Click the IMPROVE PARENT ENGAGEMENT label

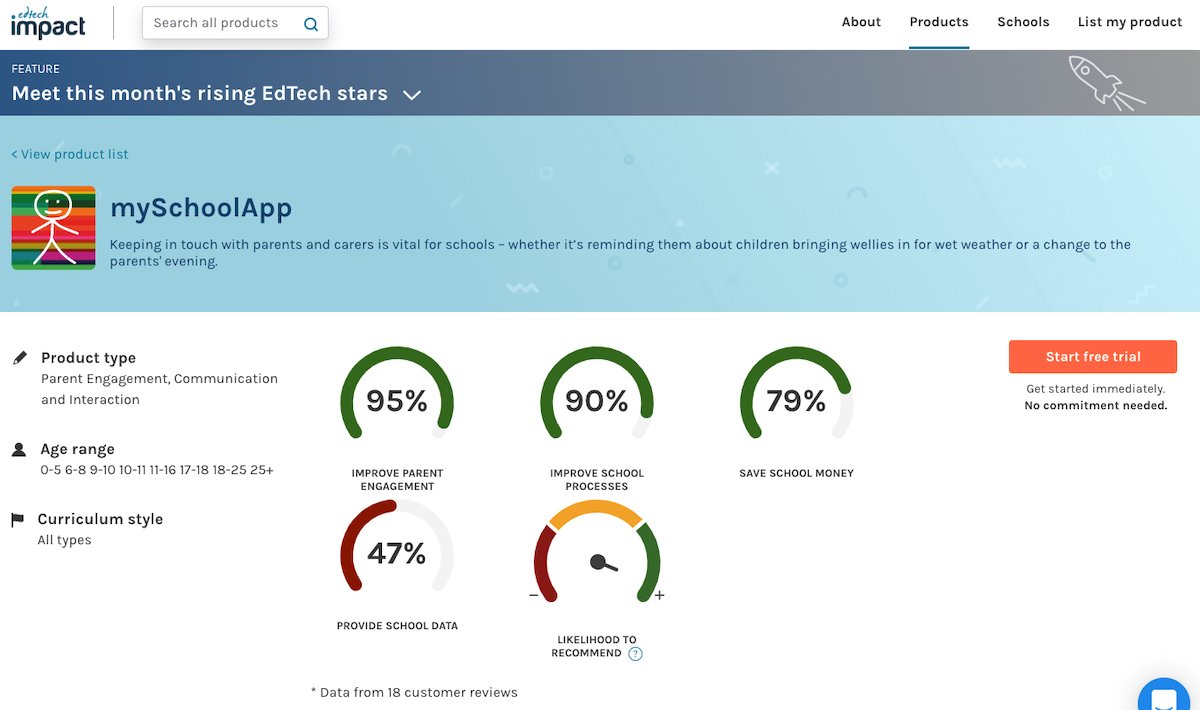pyautogui.click(x=397, y=480)
